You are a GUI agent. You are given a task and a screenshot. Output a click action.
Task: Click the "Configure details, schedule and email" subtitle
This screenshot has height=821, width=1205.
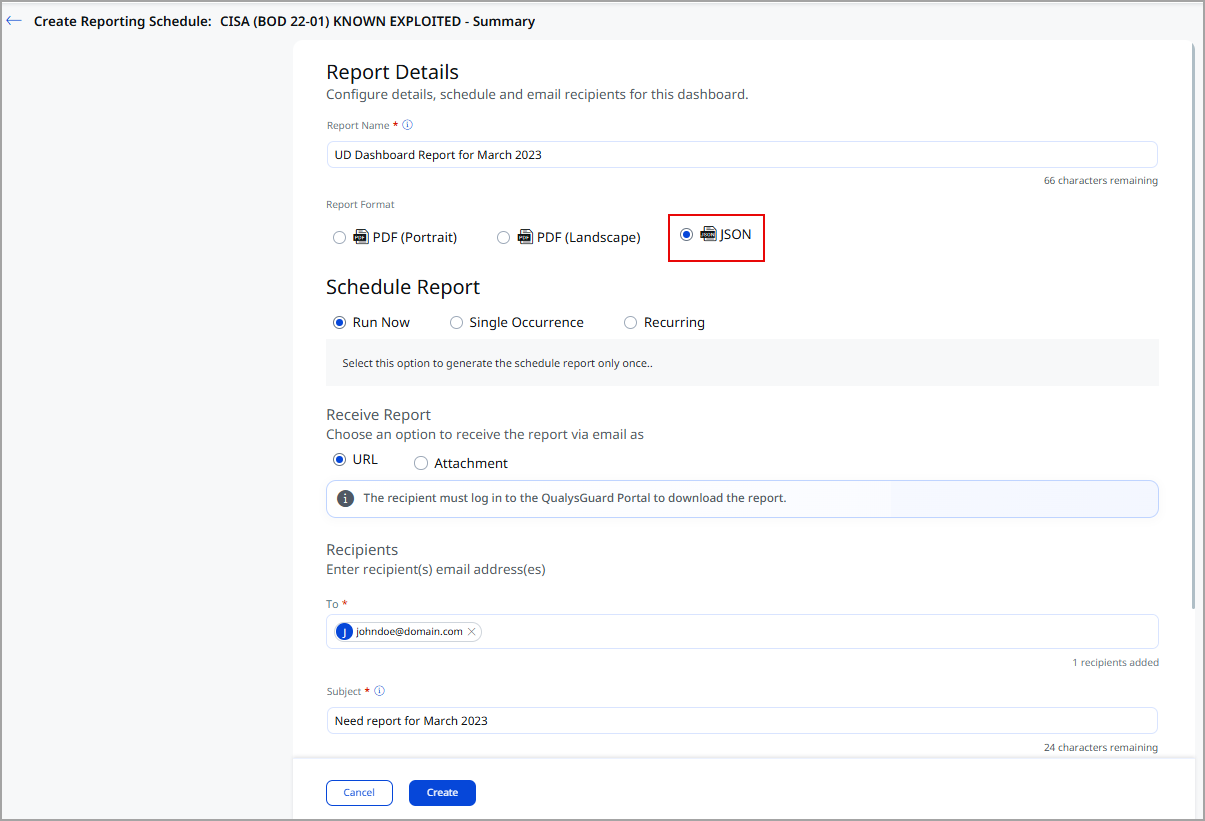click(x=537, y=95)
